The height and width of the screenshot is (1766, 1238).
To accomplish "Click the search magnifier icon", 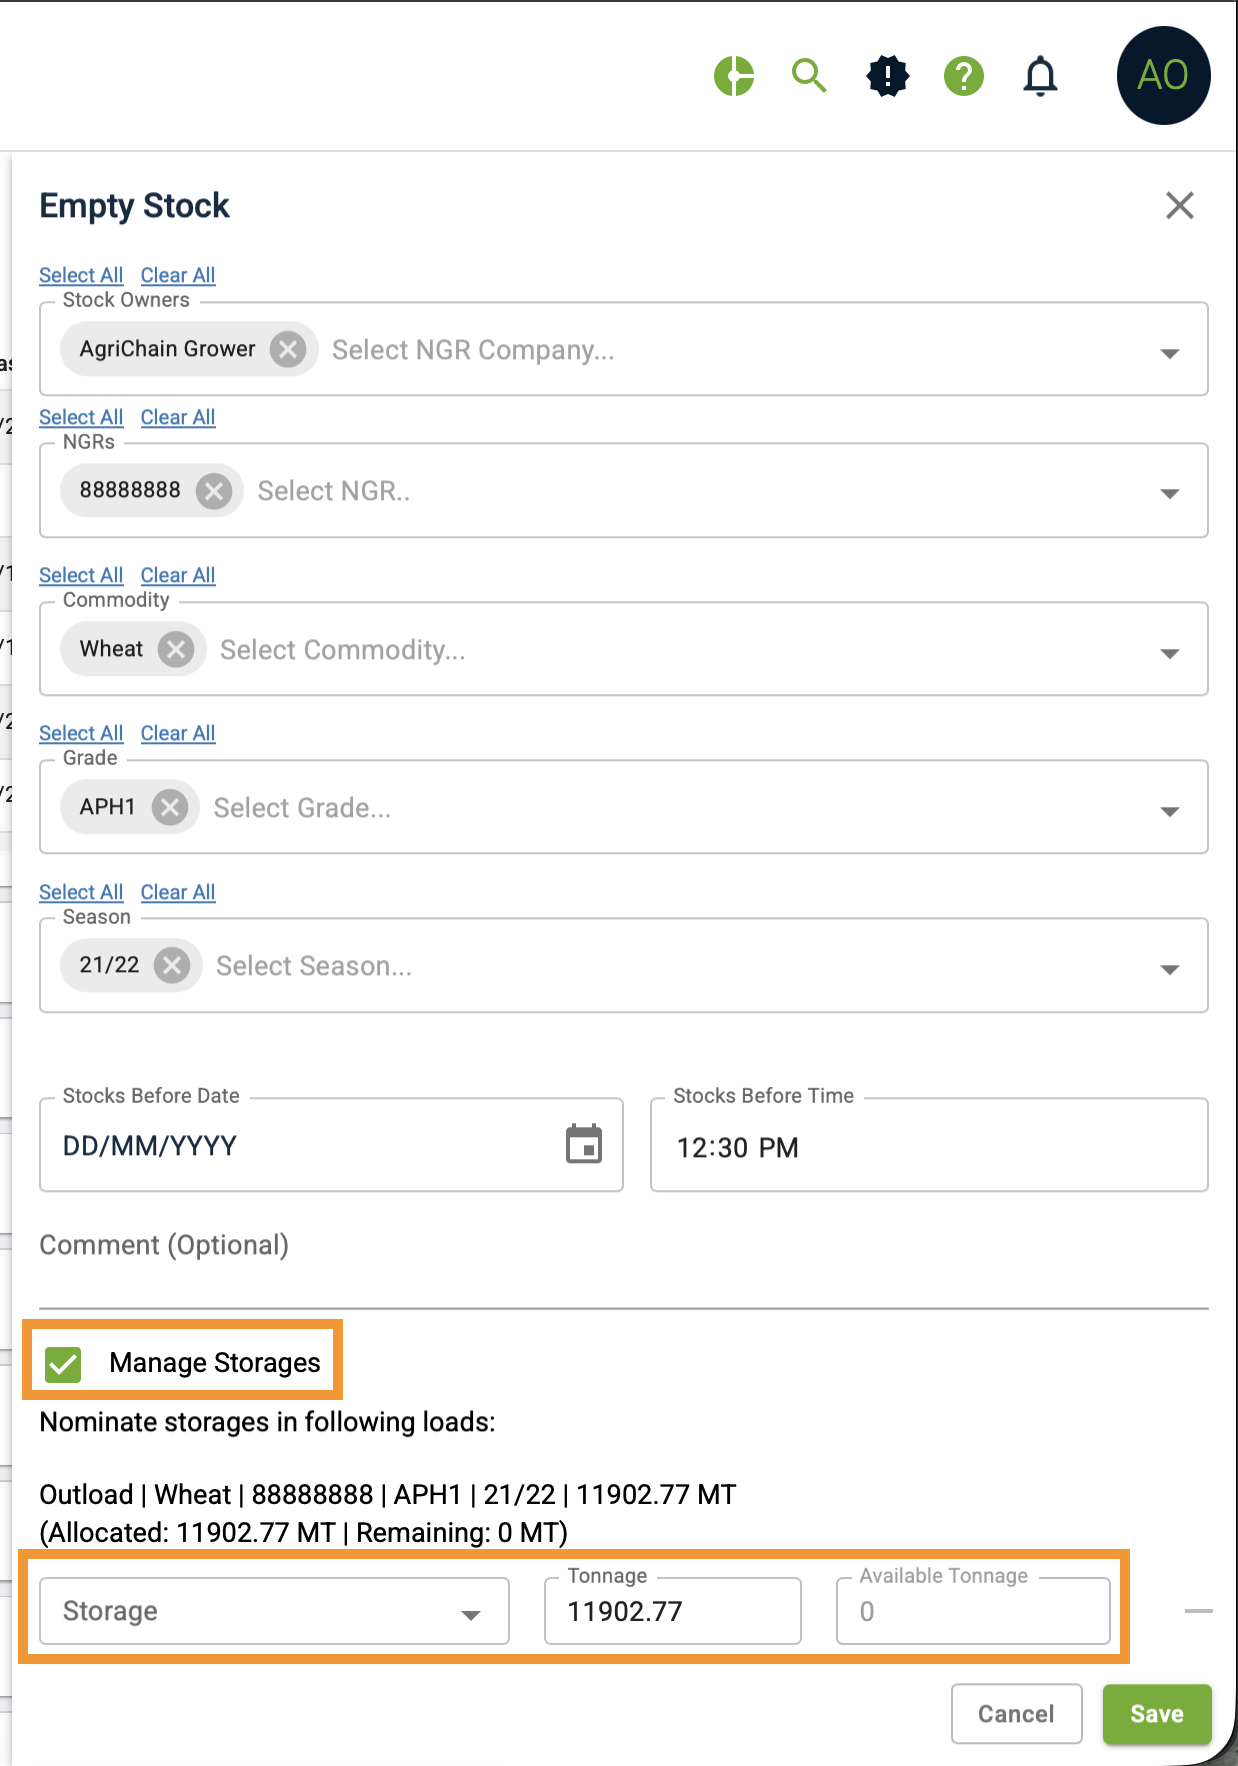I will [809, 75].
